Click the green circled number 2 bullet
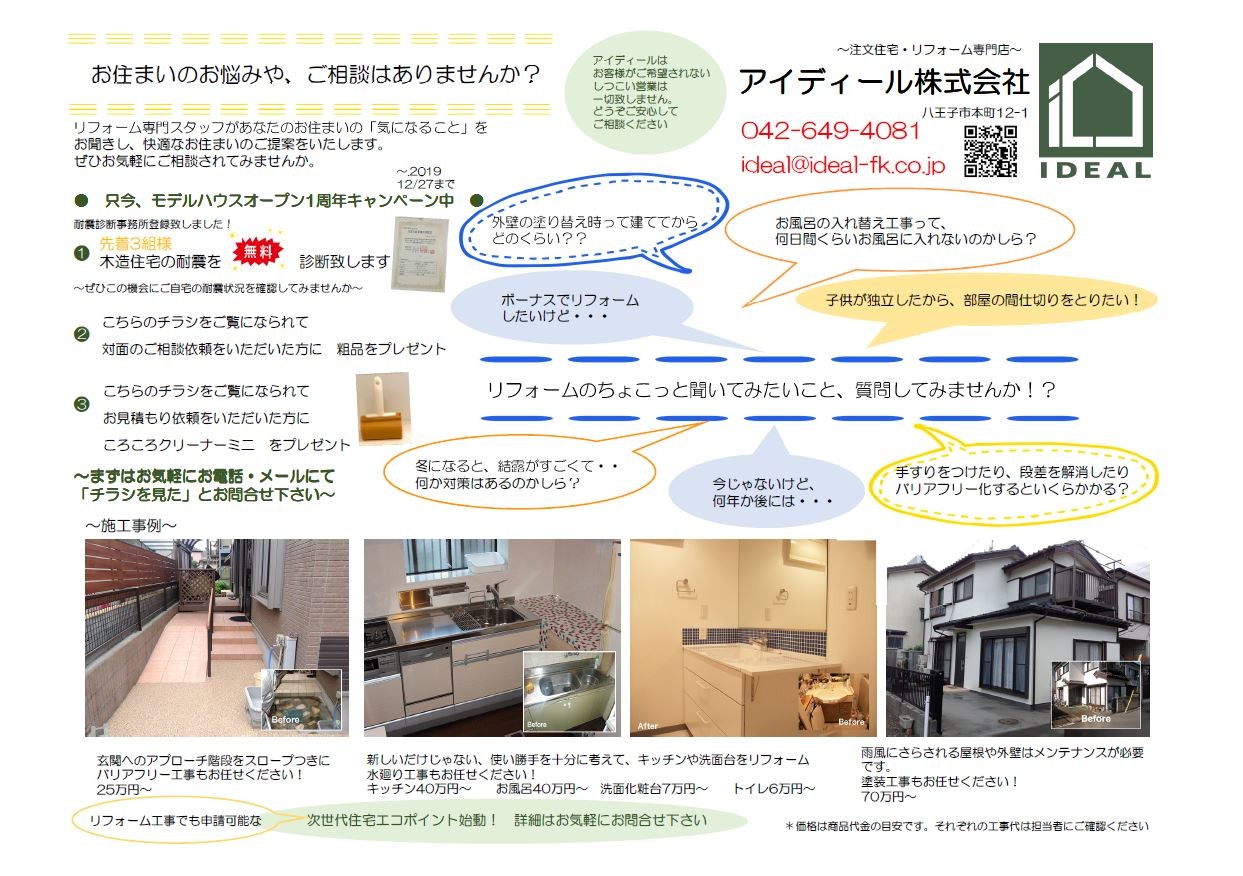Viewport: 1243px width, 876px height. pos(82,335)
